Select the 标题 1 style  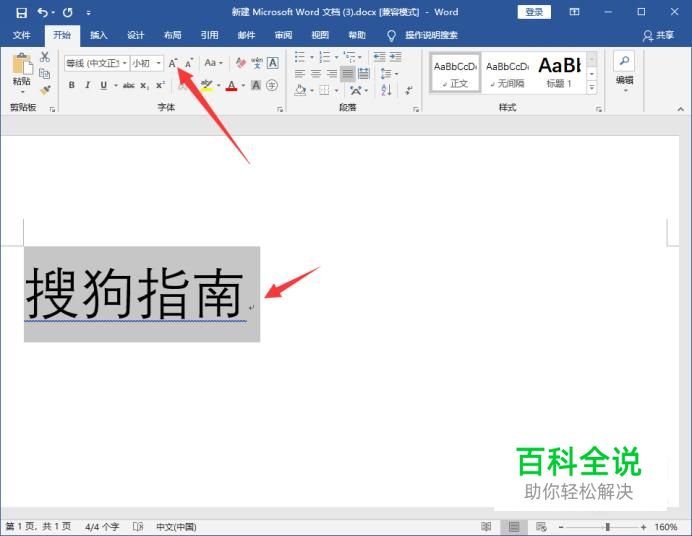(559, 73)
